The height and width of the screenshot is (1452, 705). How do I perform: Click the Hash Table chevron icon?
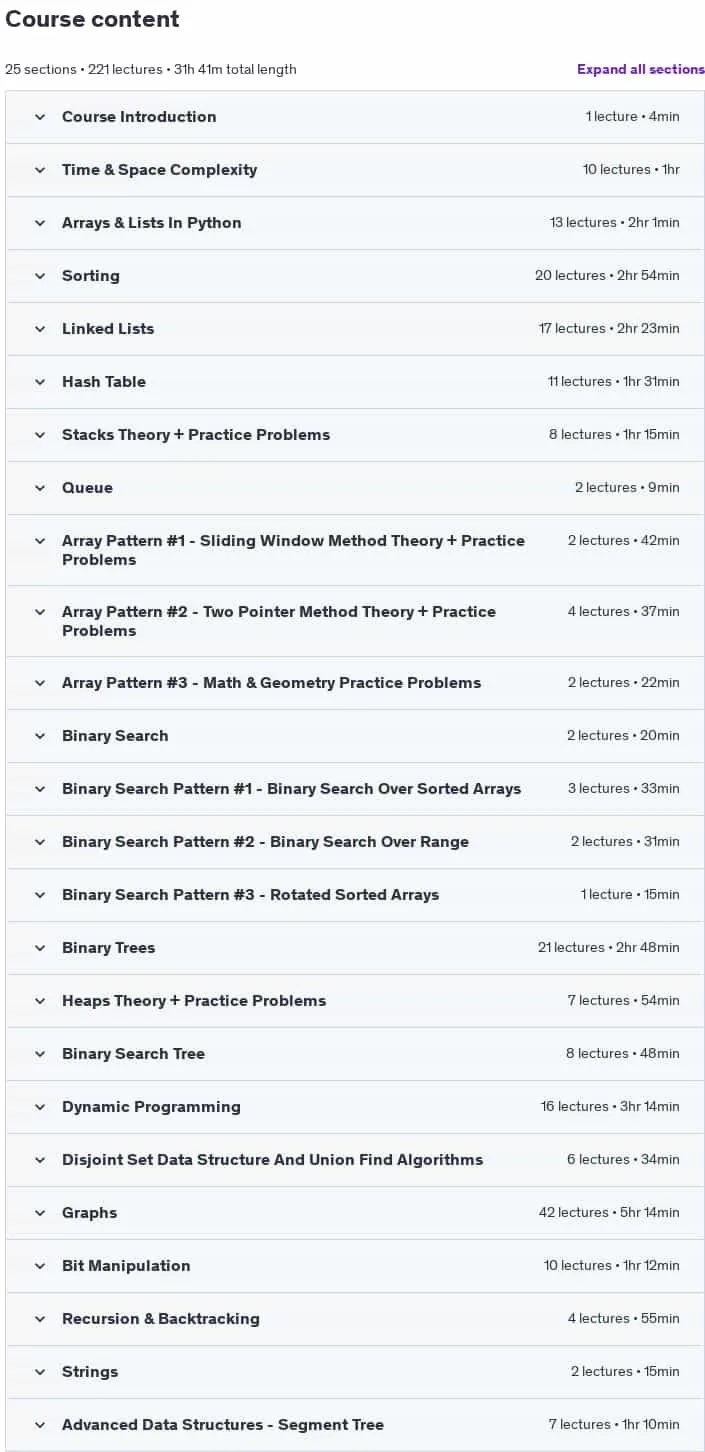click(40, 382)
